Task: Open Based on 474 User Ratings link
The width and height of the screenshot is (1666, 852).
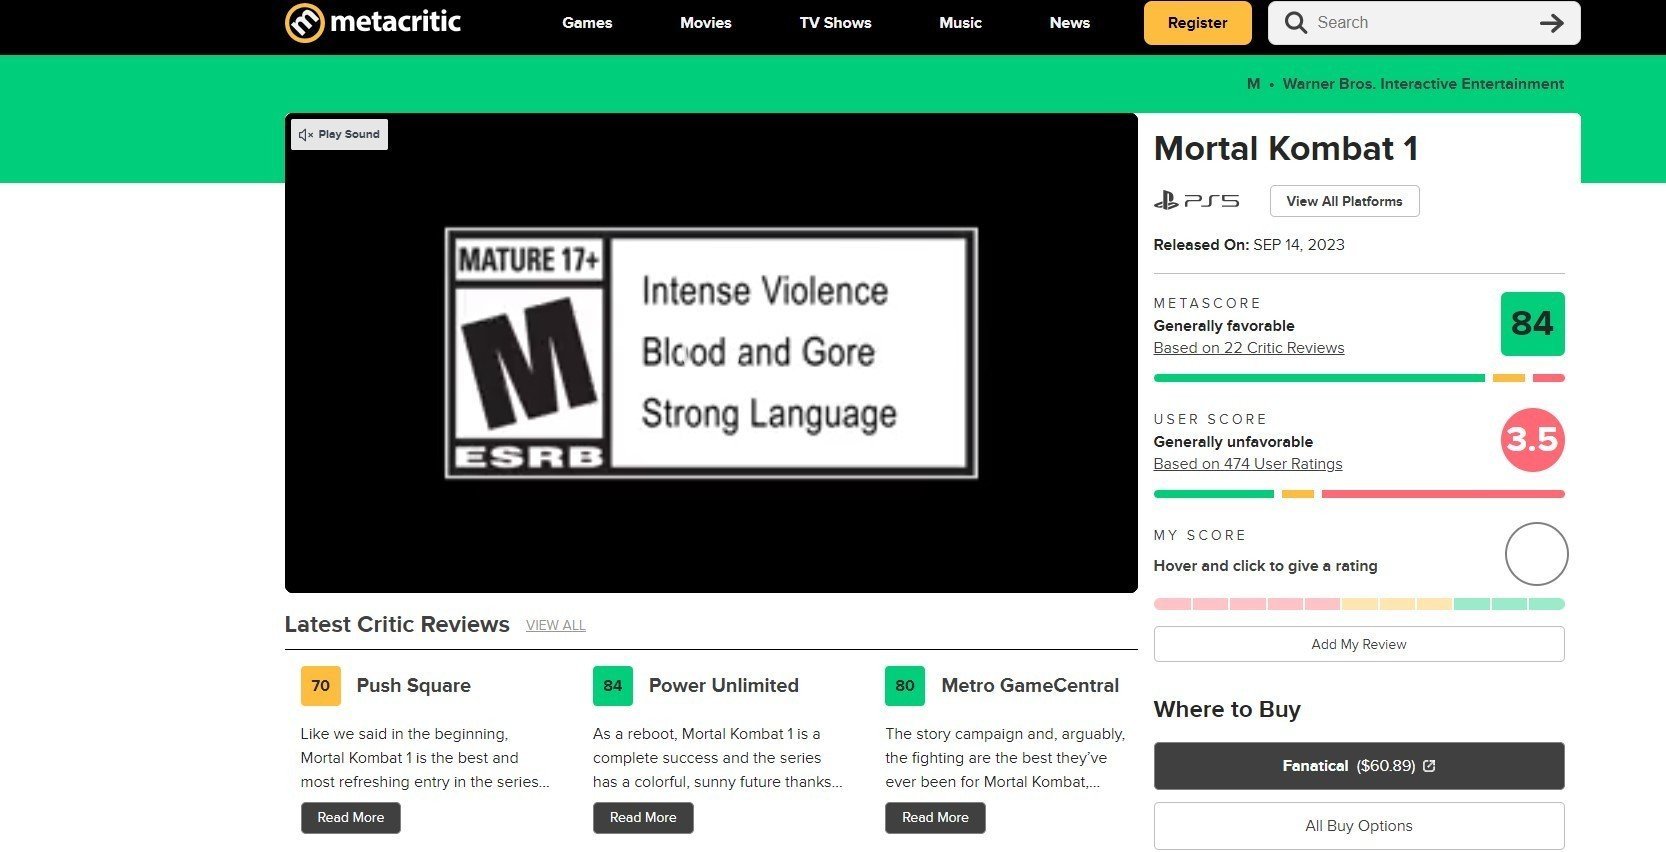Action: (x=1248, y=464)
